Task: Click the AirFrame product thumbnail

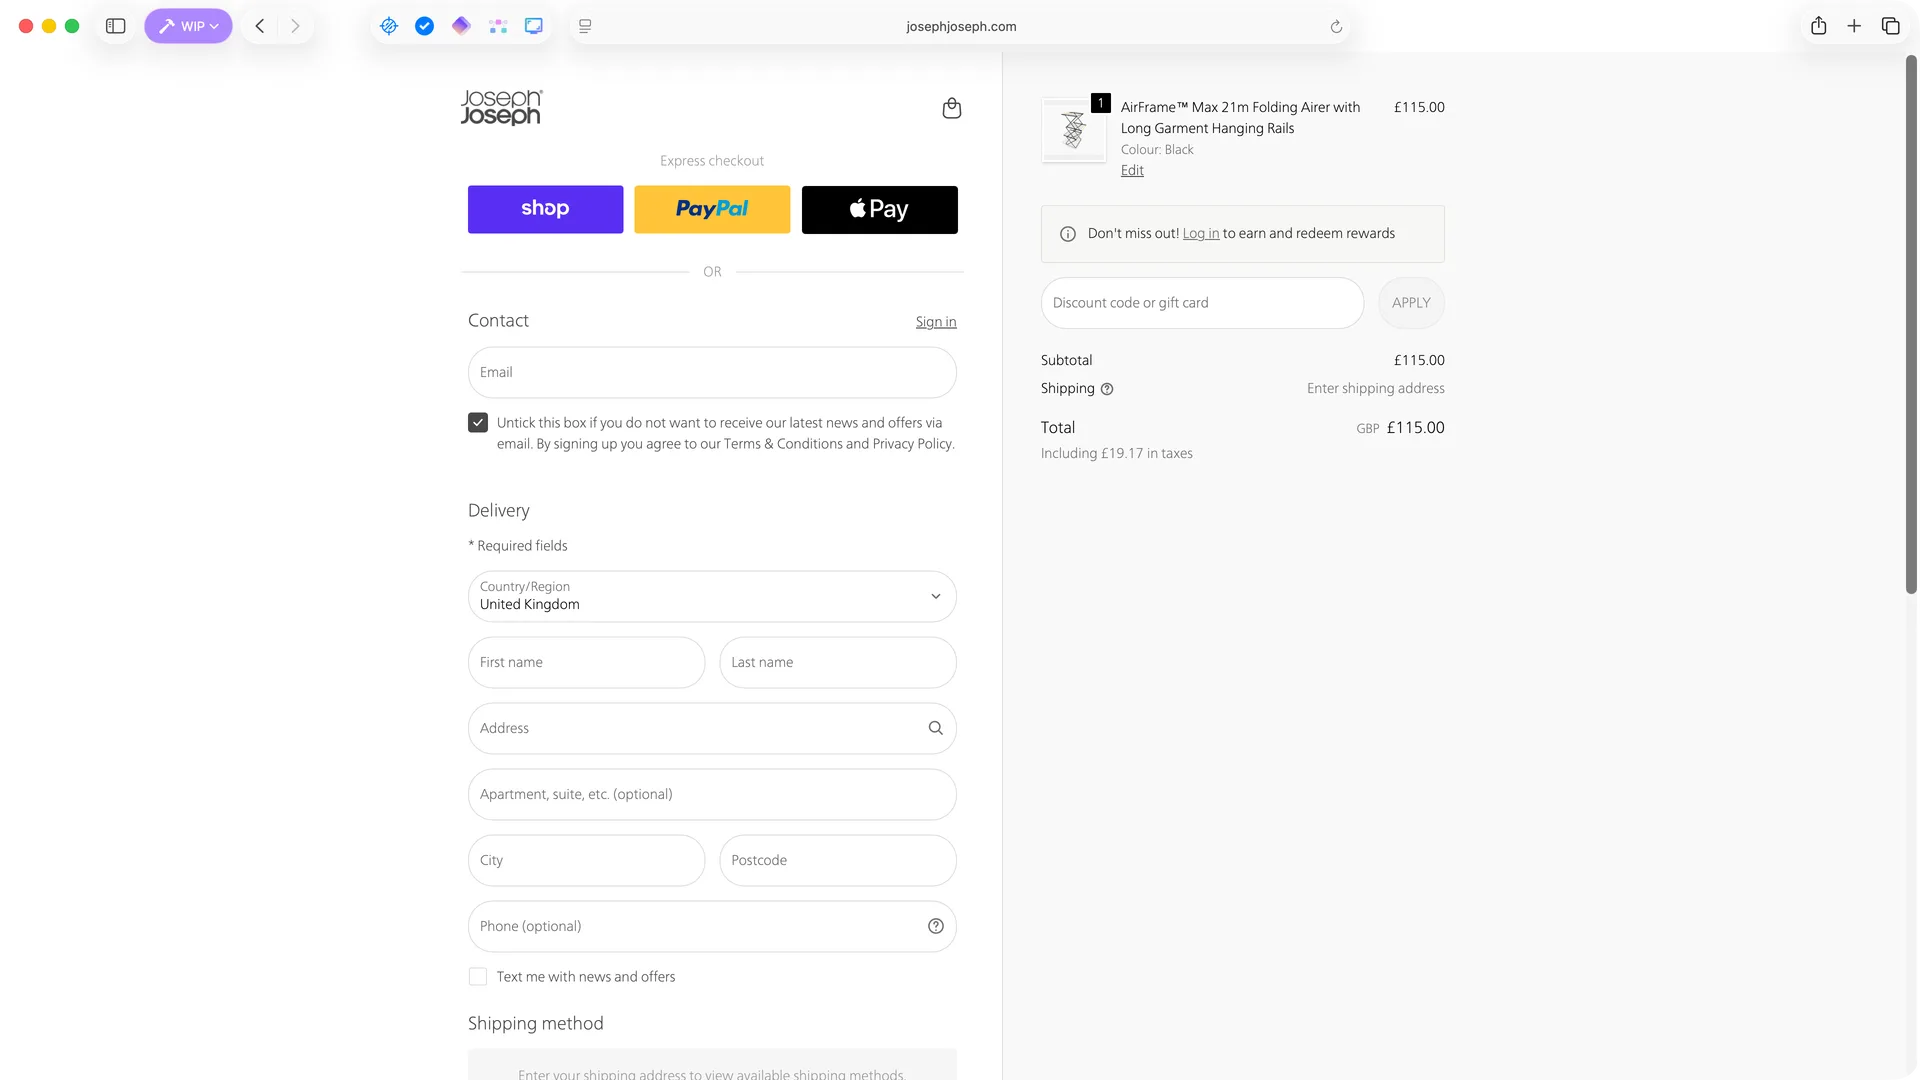Action: click(x=1074, y=130)
